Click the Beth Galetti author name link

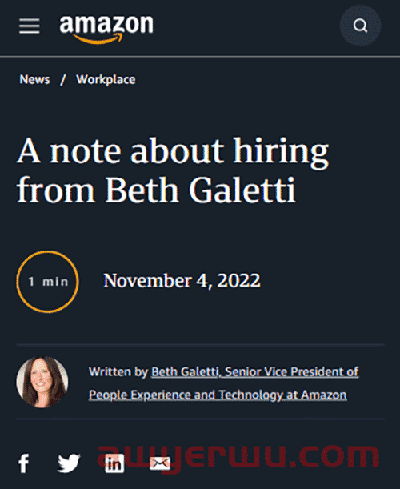185,371
